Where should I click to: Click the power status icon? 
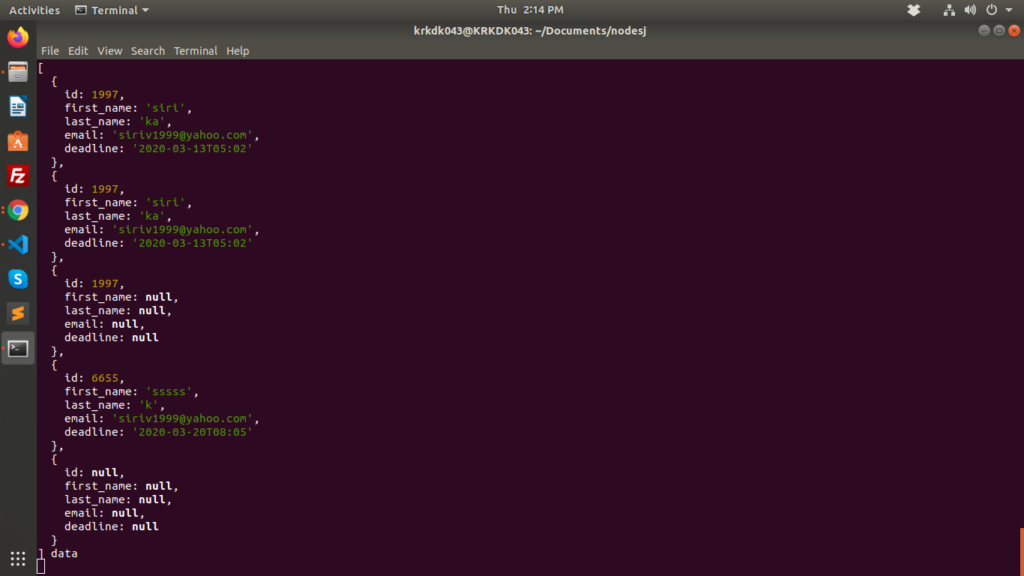coord(991,10)
